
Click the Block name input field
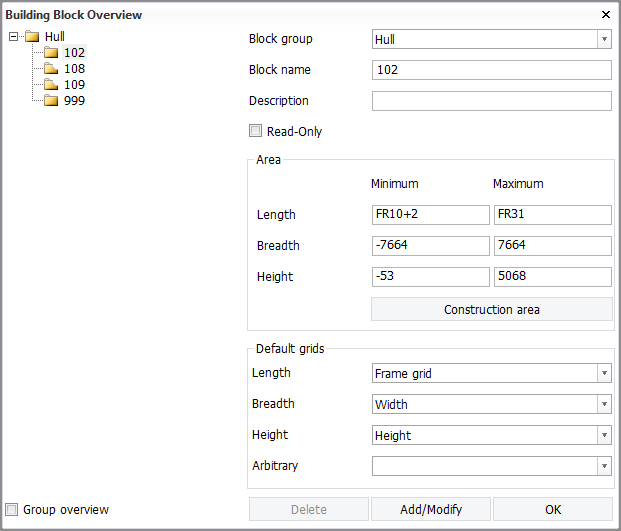click(491, 70)
